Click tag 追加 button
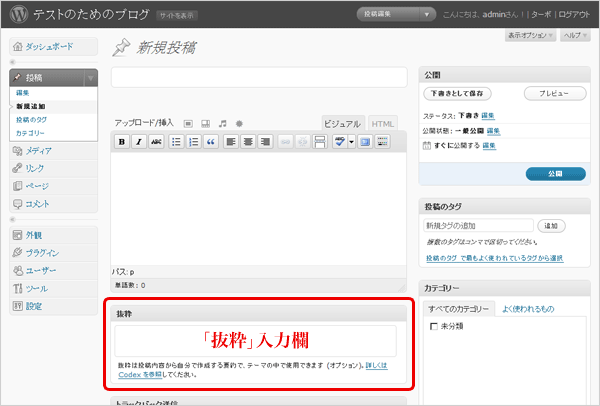600x406 pixels. 551,226
